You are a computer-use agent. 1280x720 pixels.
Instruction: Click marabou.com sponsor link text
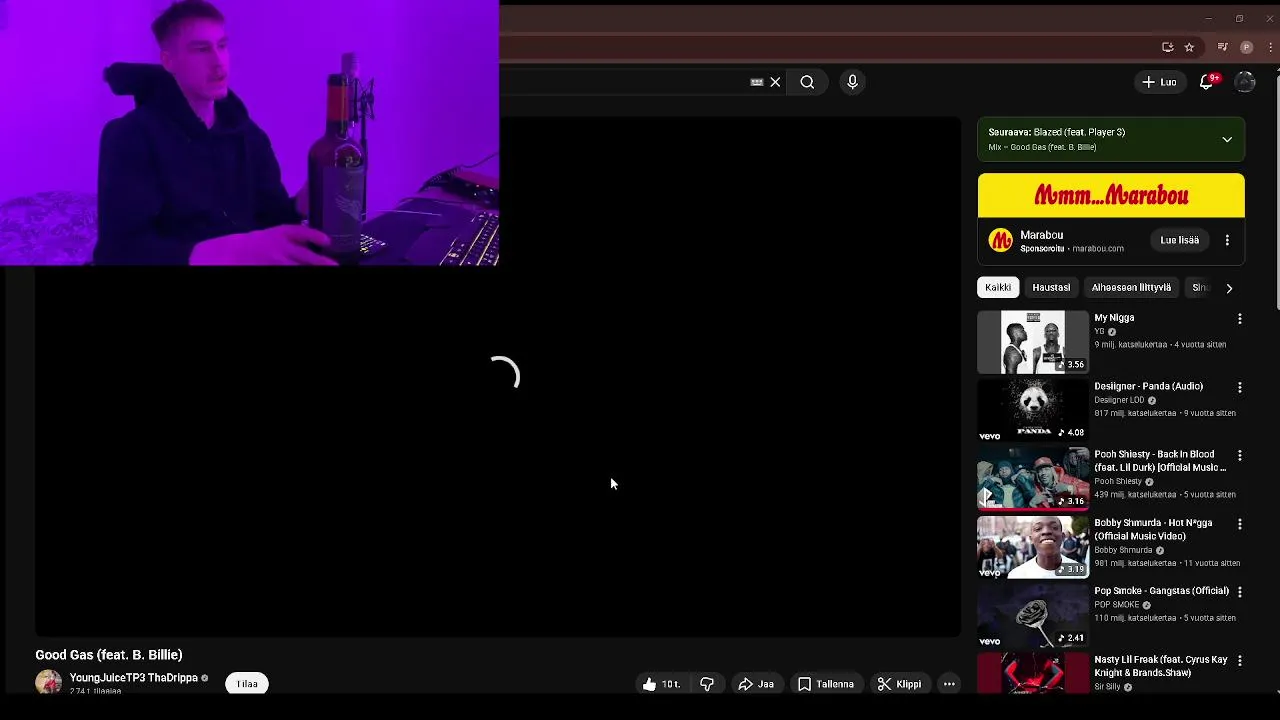tap(1098, 248)
